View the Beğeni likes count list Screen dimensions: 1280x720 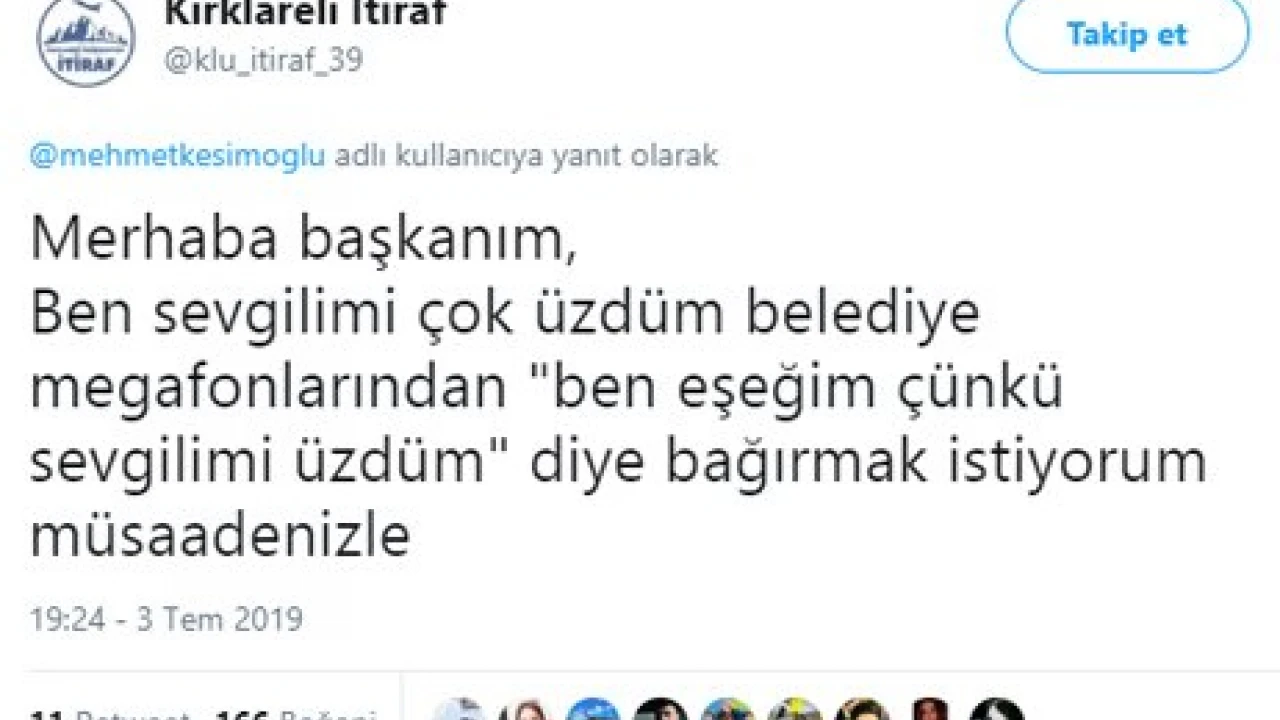270,714
